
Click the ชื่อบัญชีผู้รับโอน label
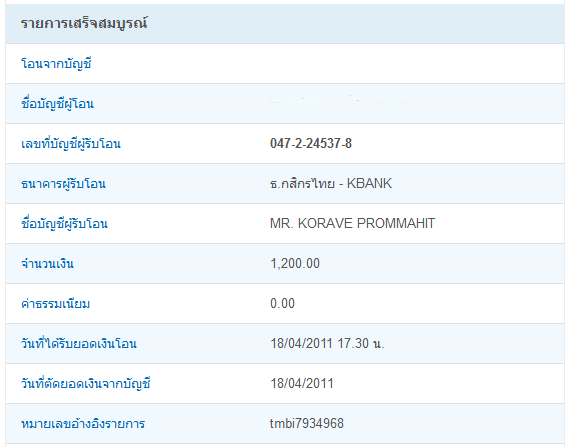64,224
